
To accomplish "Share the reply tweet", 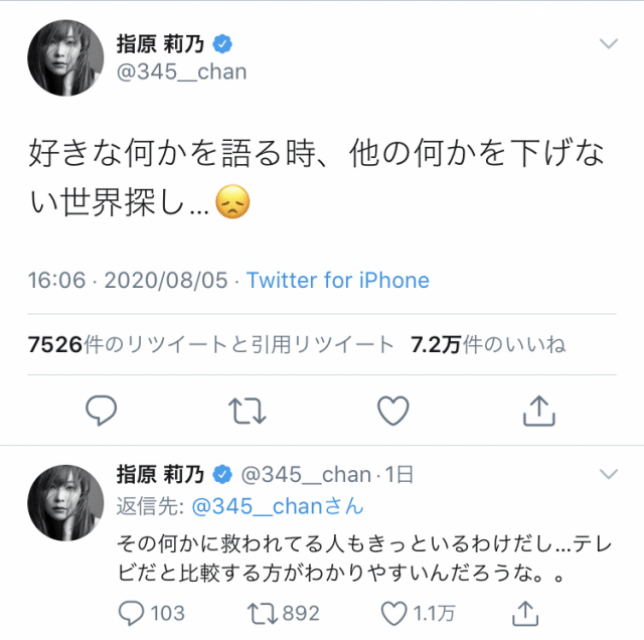I will 525,613.
